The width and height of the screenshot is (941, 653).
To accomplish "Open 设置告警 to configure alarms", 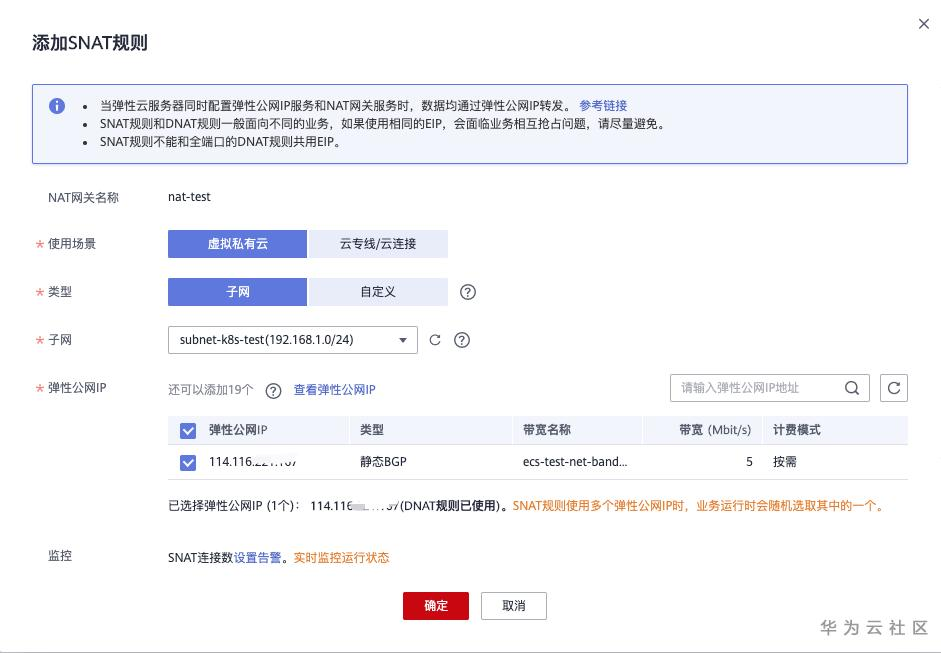I will [261, 556].
